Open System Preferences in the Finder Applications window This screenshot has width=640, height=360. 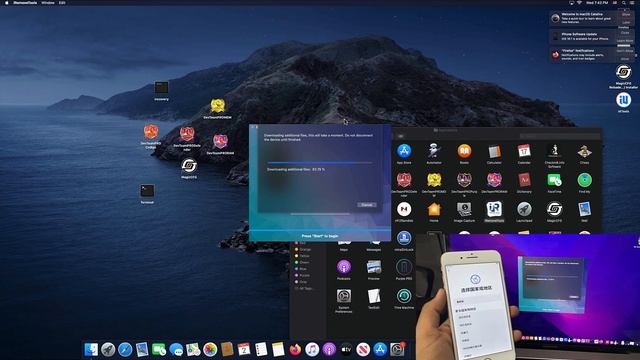(344, 296)
